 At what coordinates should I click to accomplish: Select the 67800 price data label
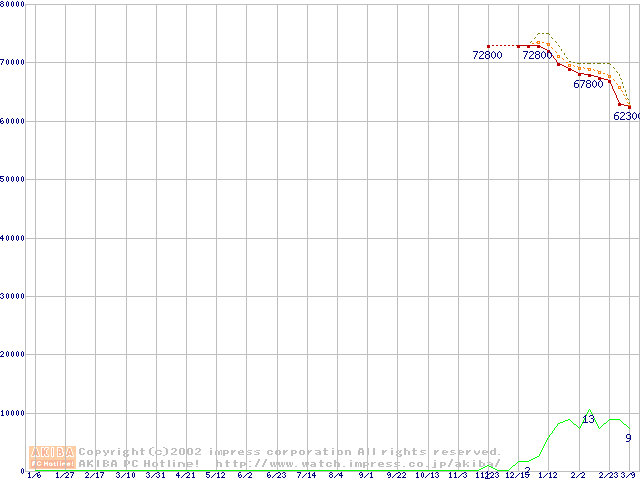(x=588, y=85)
